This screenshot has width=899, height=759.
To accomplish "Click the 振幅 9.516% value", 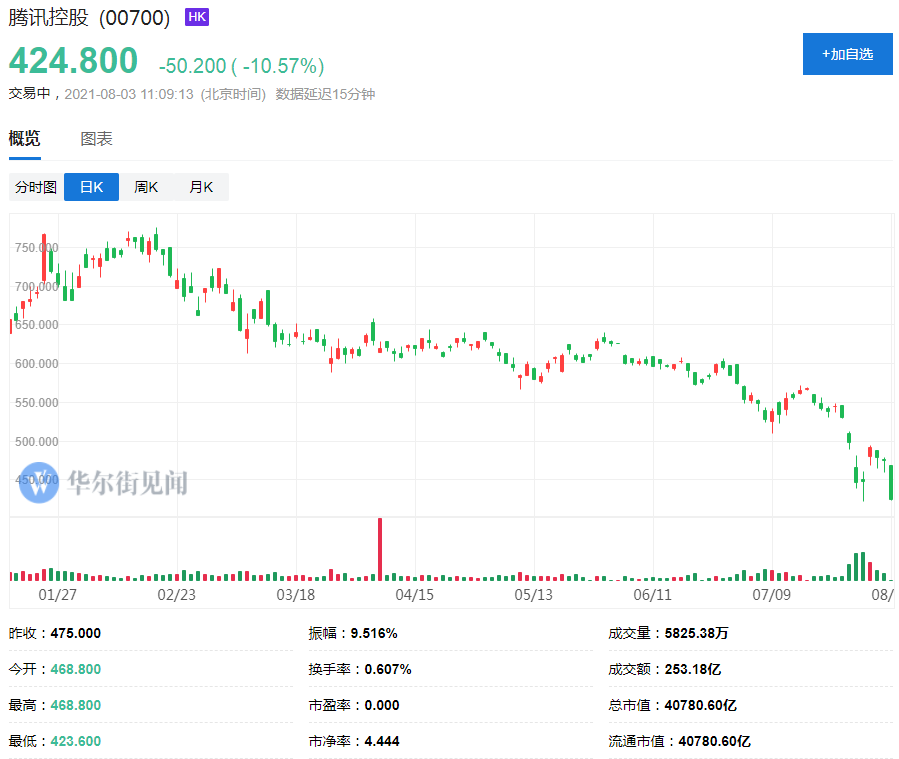I will (x=374, y=633).
